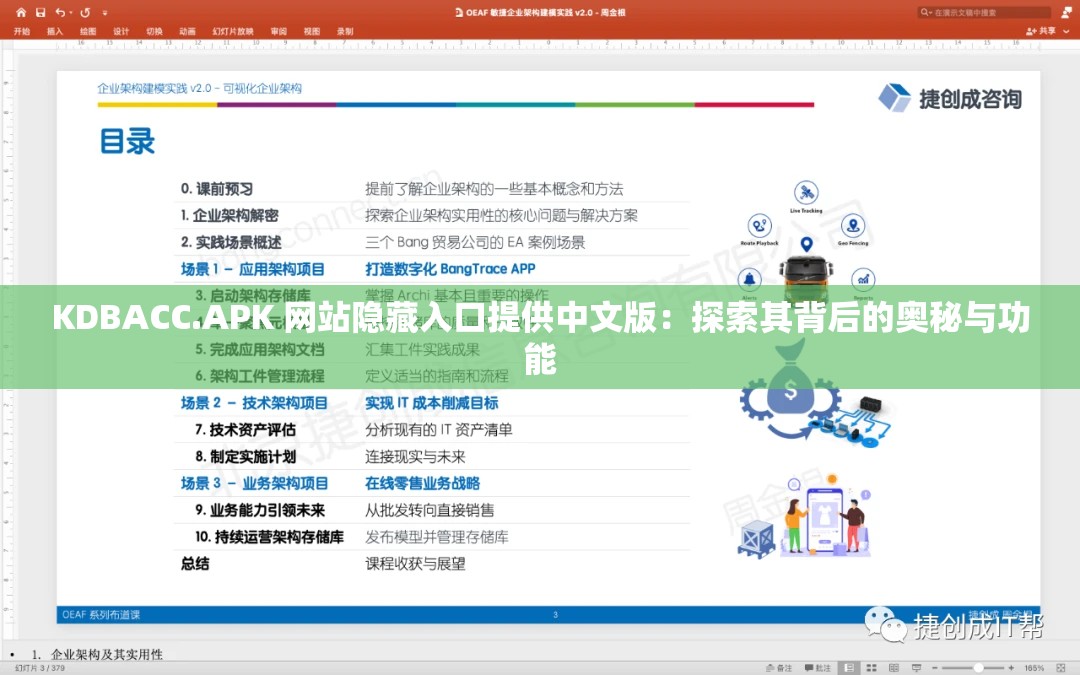Click 从批发转向直接销售 description
Viewport: 1080px width, 675px height.
coord(430,510)
